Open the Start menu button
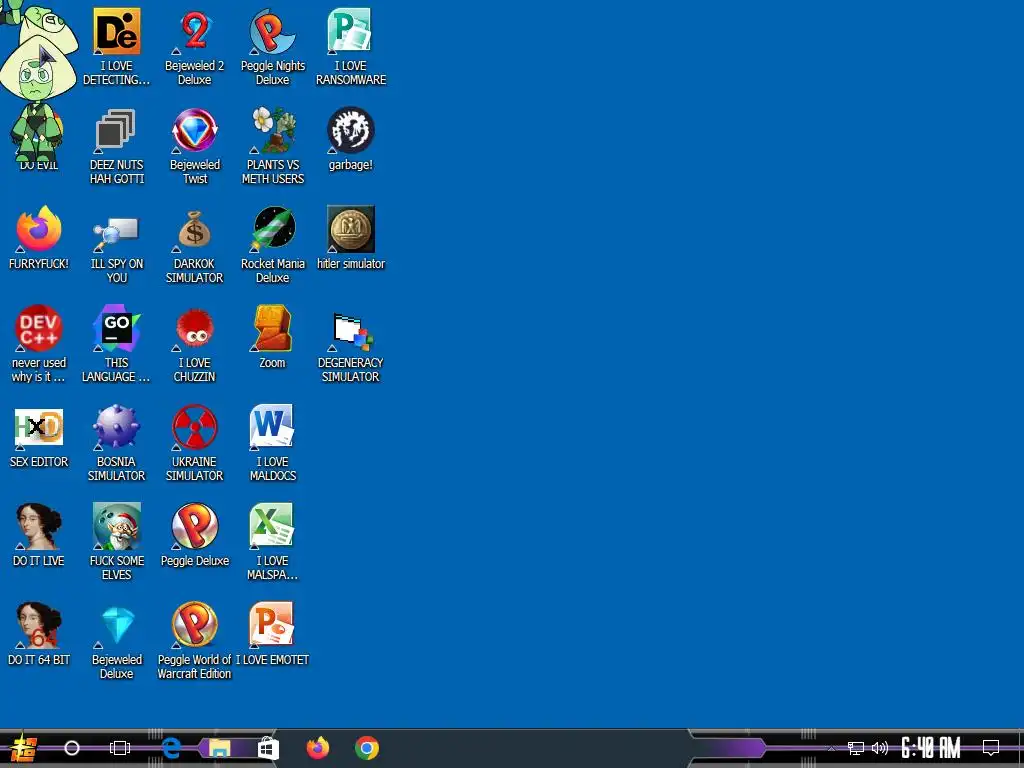The image size is (1024, 768). point(24,748)
